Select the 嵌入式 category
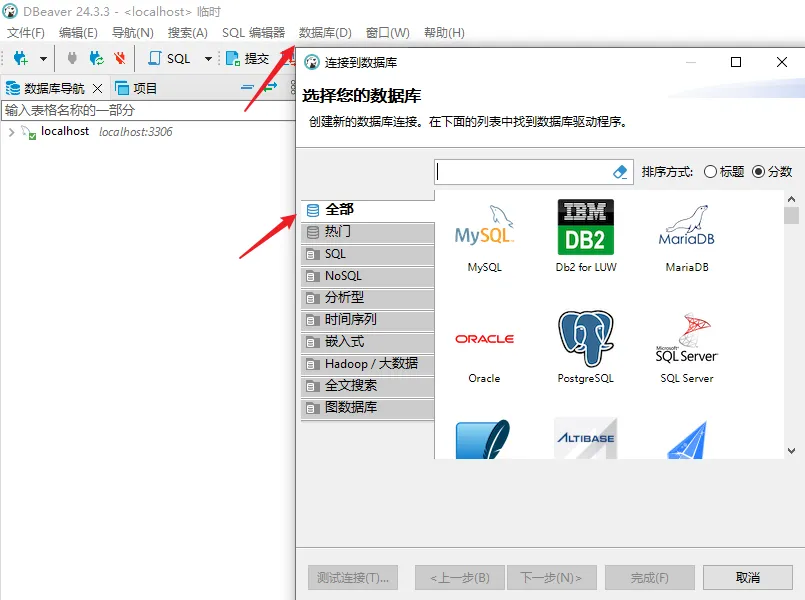Viewport: 805px width, 600px height. (368, 342)
